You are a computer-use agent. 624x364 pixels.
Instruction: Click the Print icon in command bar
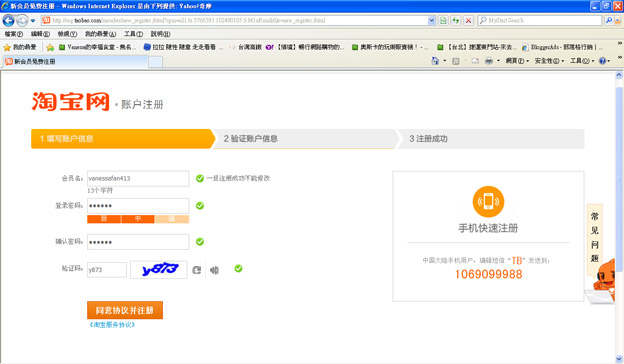pyautogui.click(x=489, y=61)
